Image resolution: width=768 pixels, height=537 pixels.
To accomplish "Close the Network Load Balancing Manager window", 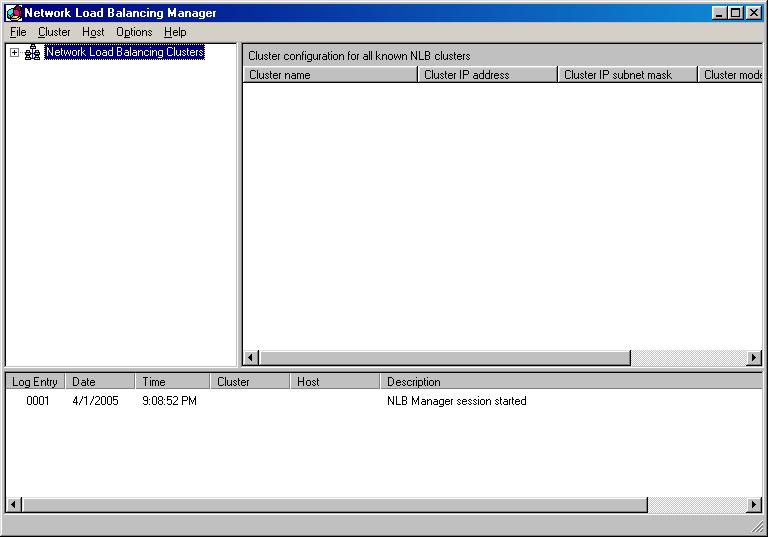I will (753, 13).
